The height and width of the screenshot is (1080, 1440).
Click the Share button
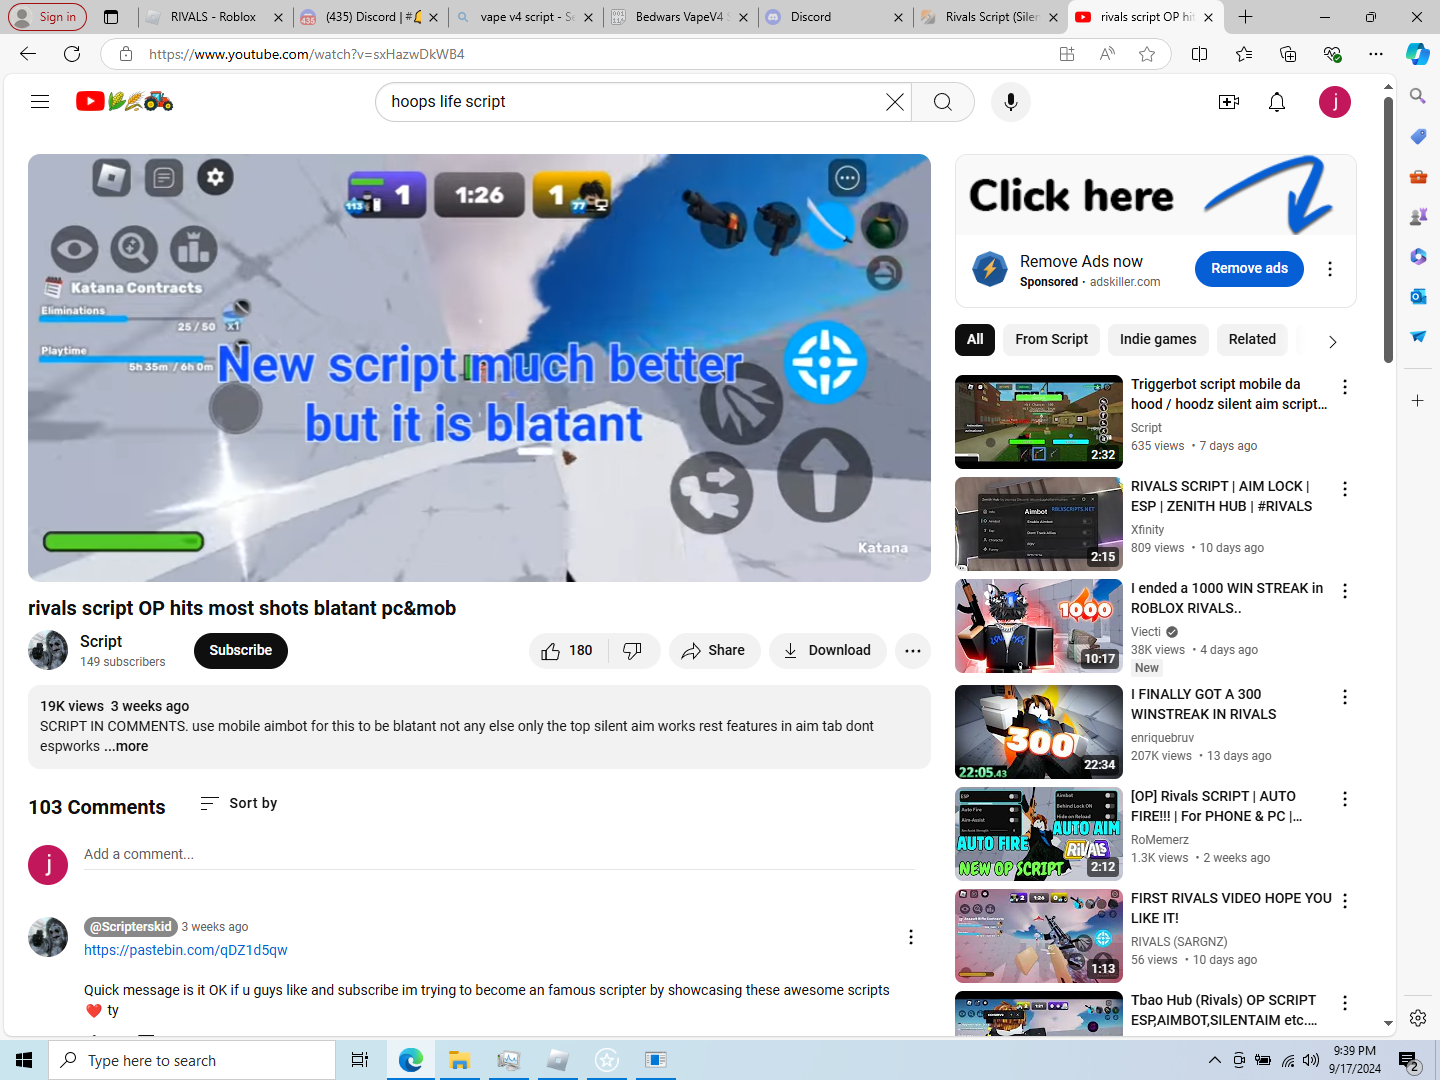tap(714, 651)
